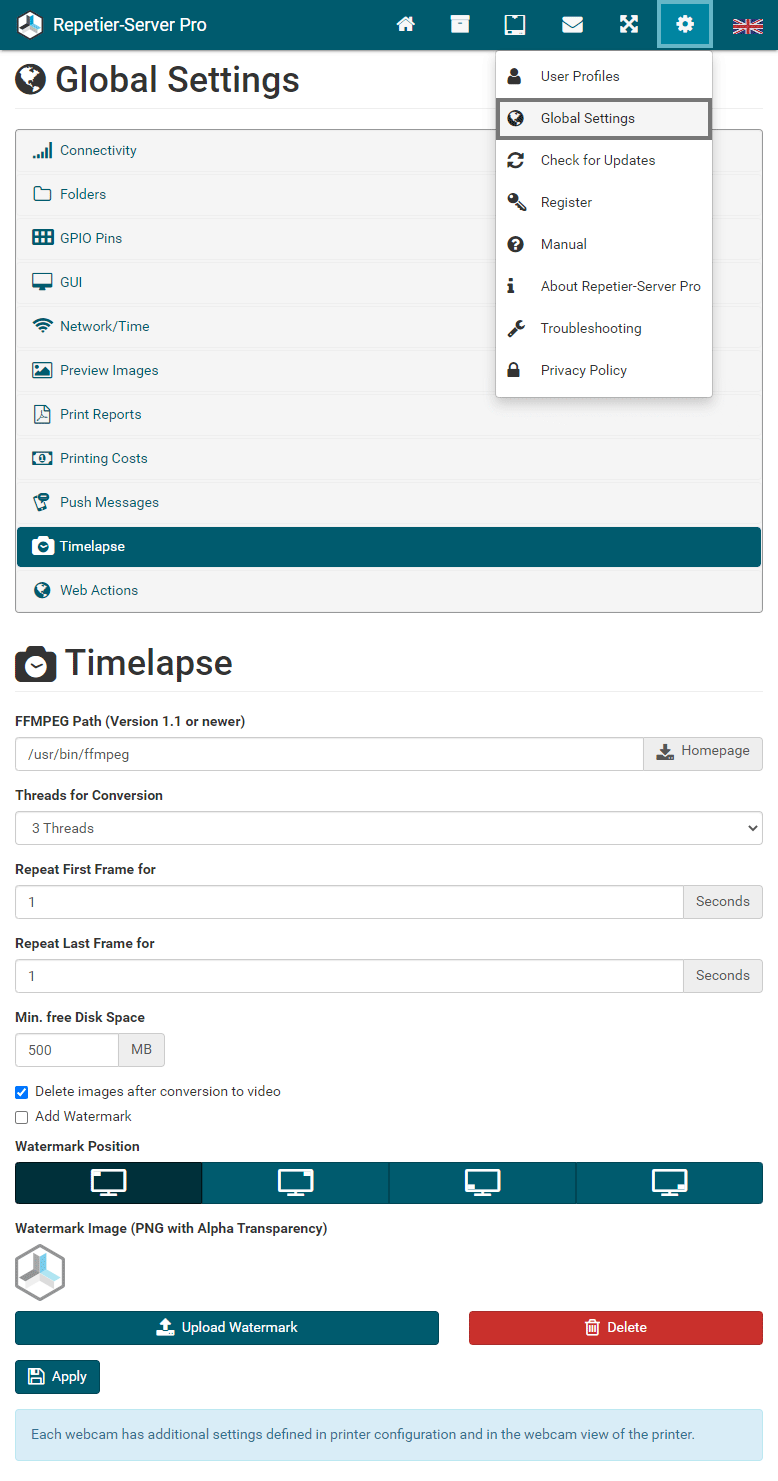
Task: Go to the home dashboard icon
Action: point(406,25)
